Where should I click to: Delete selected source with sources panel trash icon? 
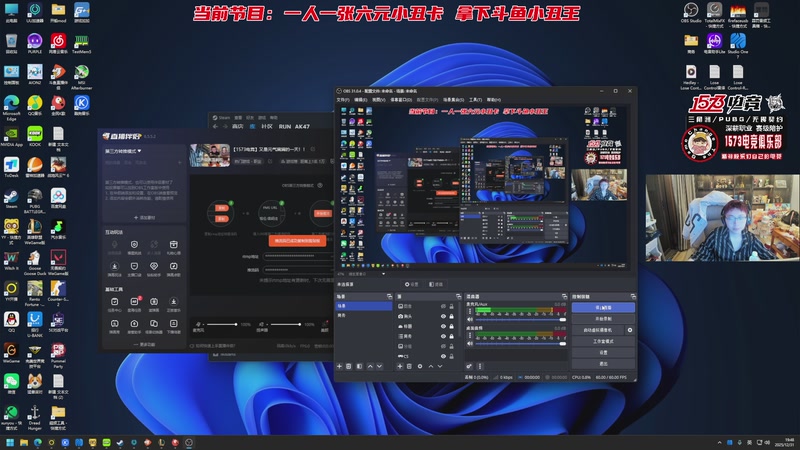[409, 366]
